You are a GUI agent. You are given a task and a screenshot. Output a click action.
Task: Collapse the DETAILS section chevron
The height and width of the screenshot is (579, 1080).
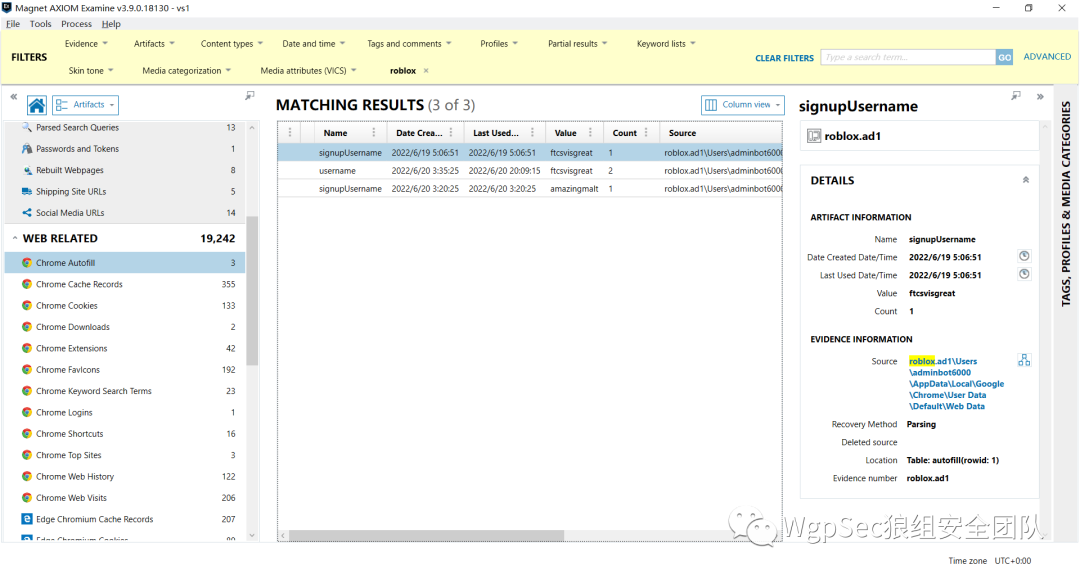(1025, 180)
